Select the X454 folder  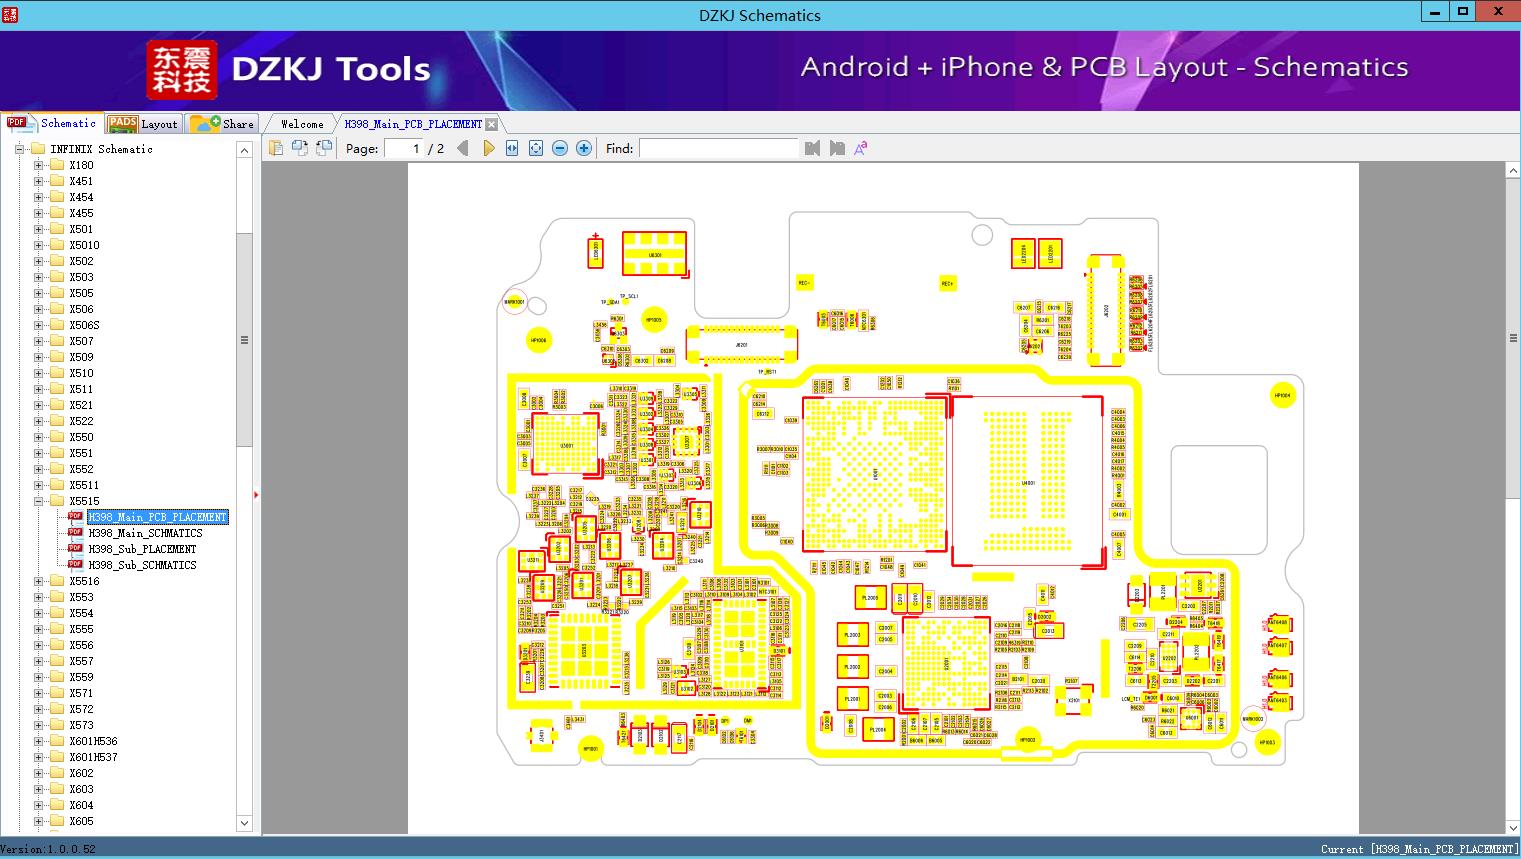[81, 197]
